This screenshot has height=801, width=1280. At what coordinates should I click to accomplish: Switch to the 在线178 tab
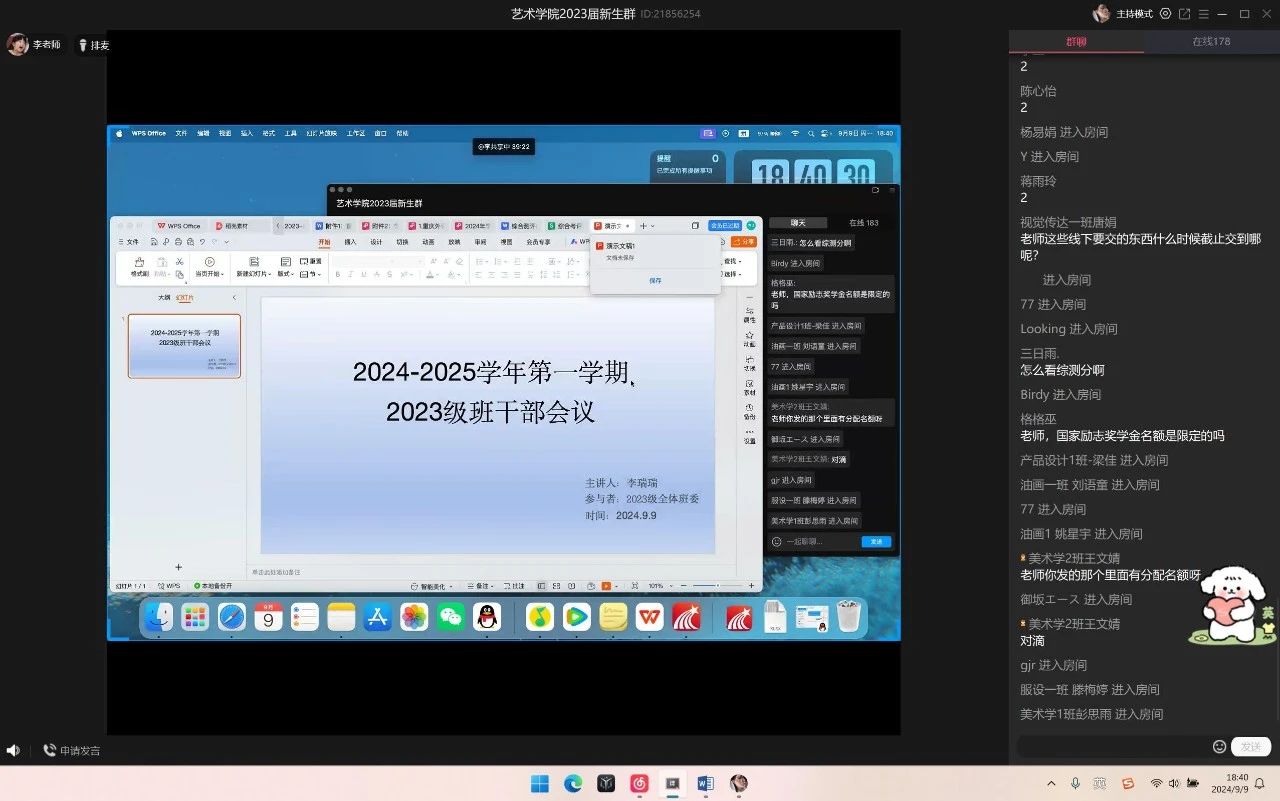coord(1211,42)
